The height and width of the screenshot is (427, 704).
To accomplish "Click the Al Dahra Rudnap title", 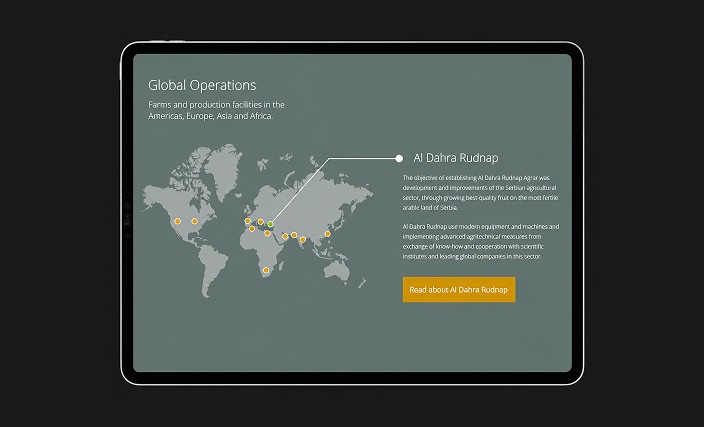I will click(x=456, y=158).
